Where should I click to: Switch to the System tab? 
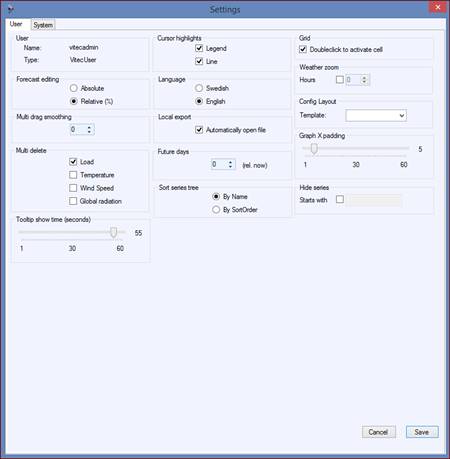click(43, 25)
